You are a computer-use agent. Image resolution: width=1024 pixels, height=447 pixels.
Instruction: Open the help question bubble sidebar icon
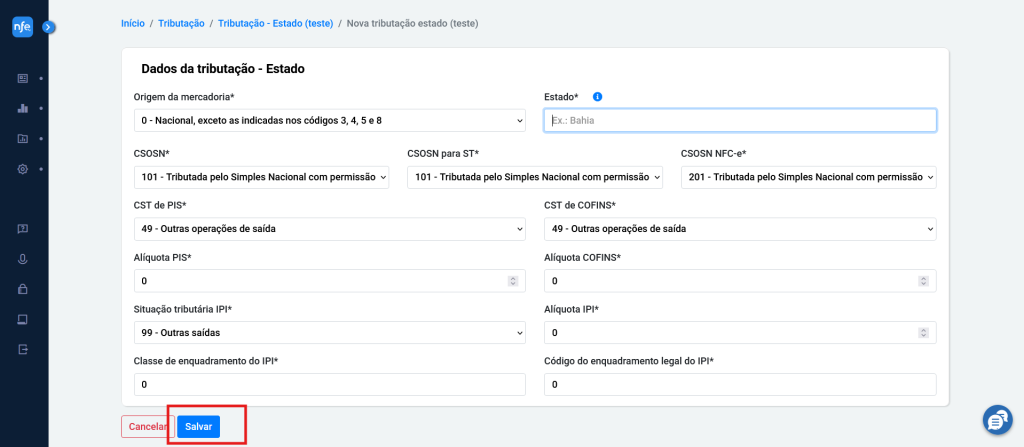(x=22, y=229)
